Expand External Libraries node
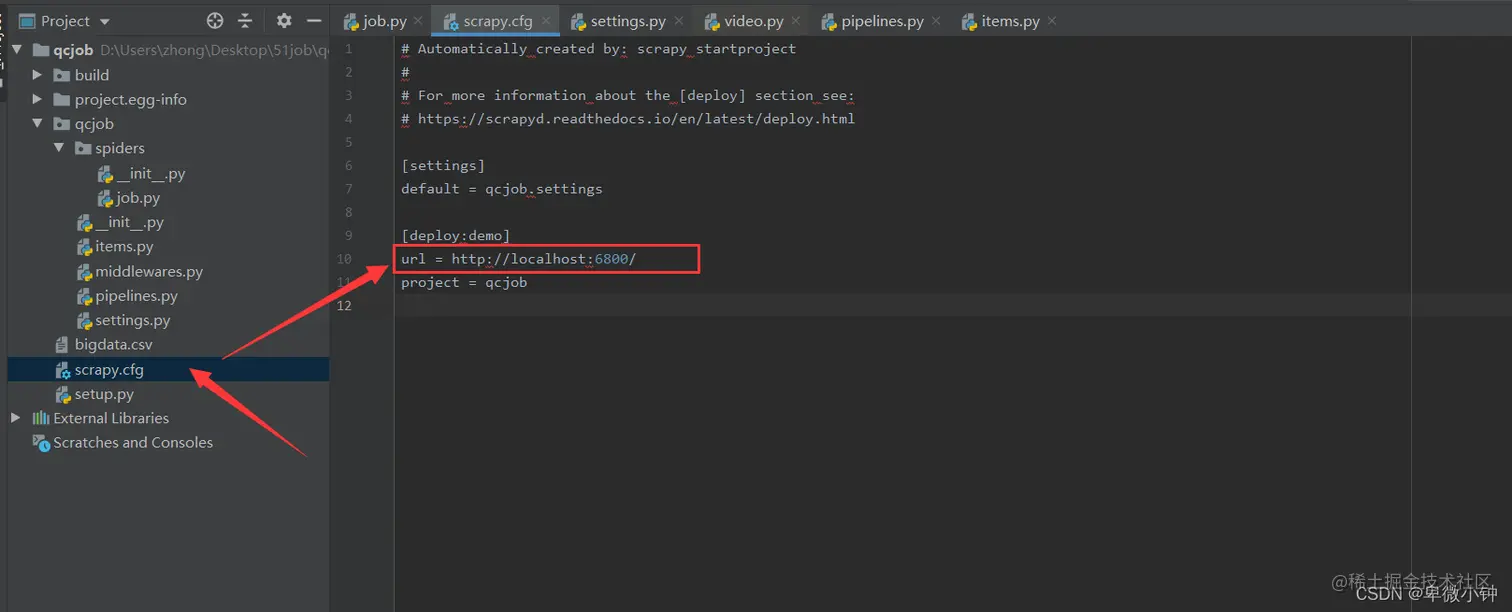This screenshot has width=1512, height=612. tap(15, 418)
